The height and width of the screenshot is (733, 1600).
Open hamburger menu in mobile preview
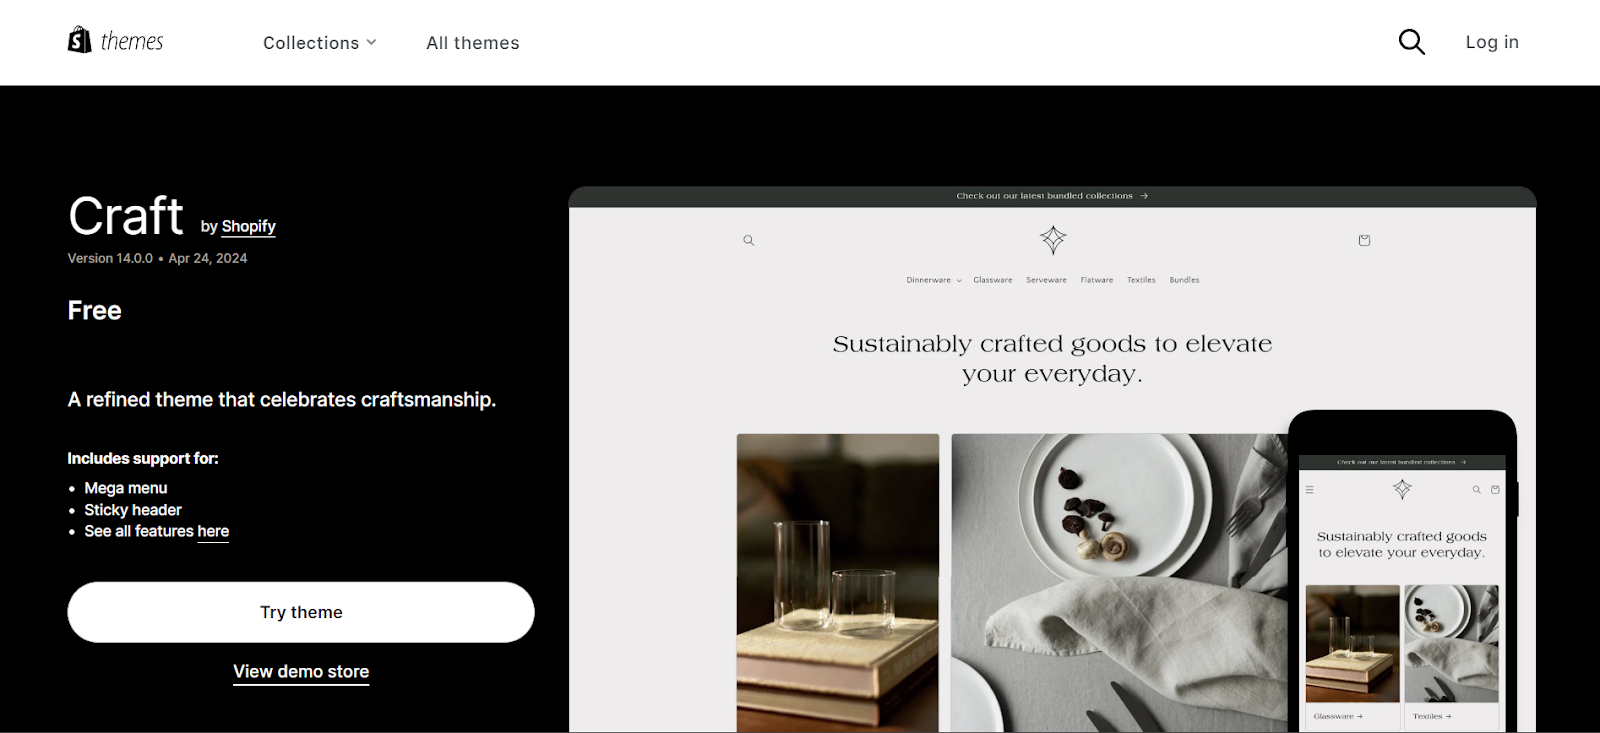1309,490
